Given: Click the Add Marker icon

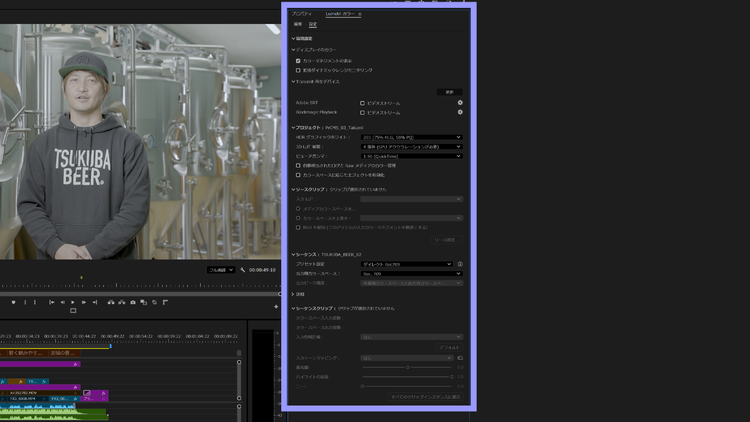Looking at the screenshot, I should pos(13,302).
